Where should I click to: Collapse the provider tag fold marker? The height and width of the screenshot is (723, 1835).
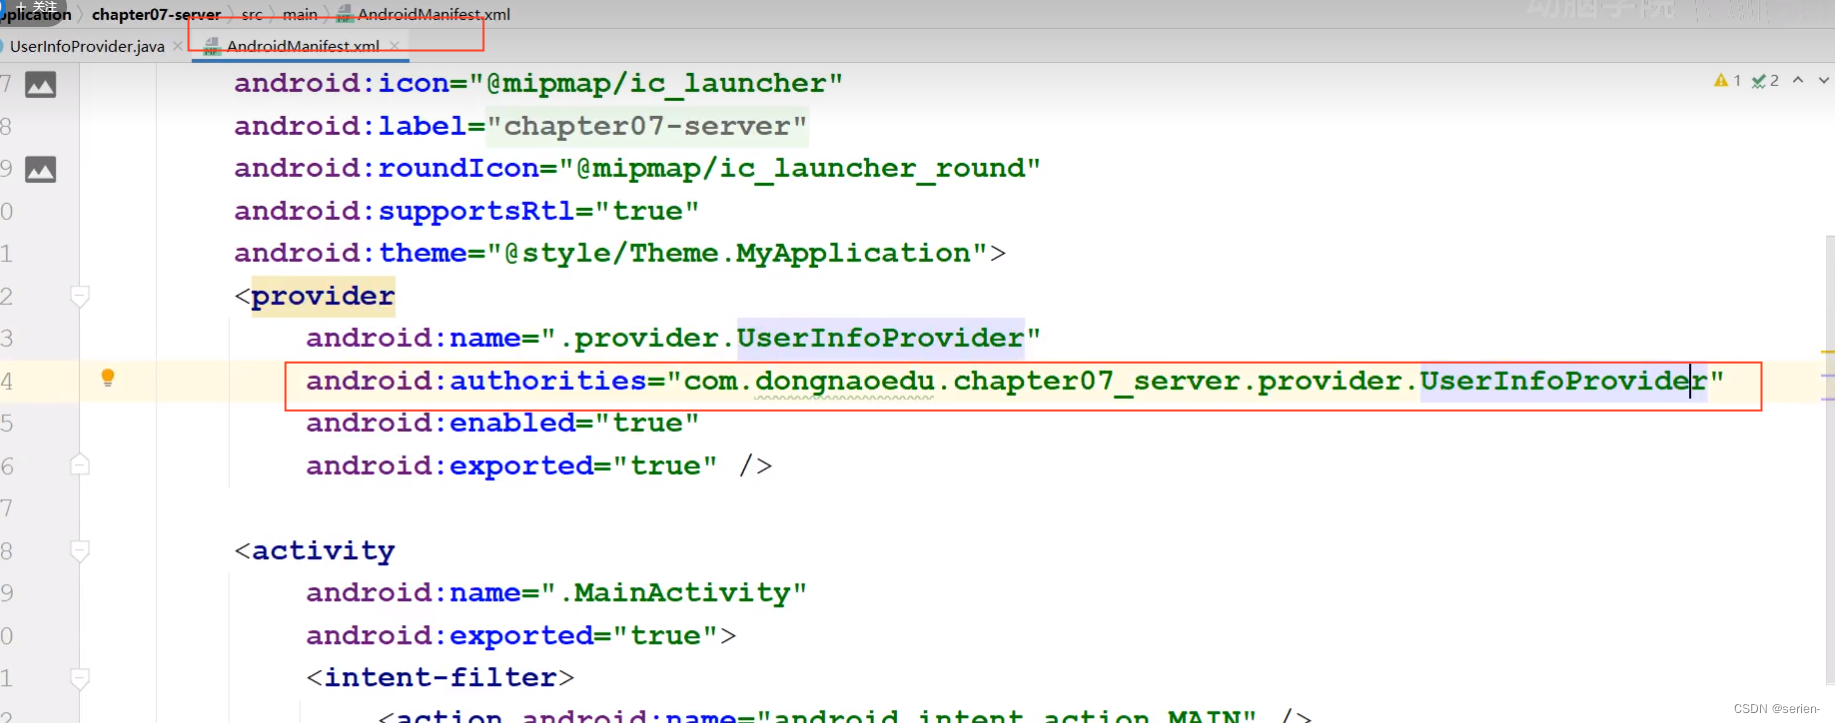click(80, 296)
